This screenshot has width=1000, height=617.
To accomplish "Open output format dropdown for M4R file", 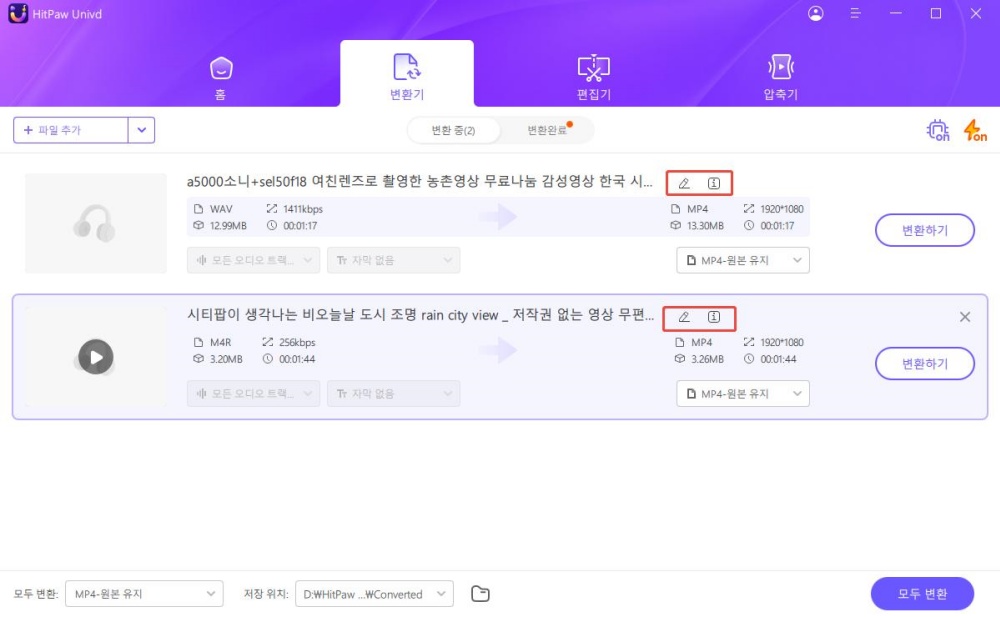I will coord(743,394).
